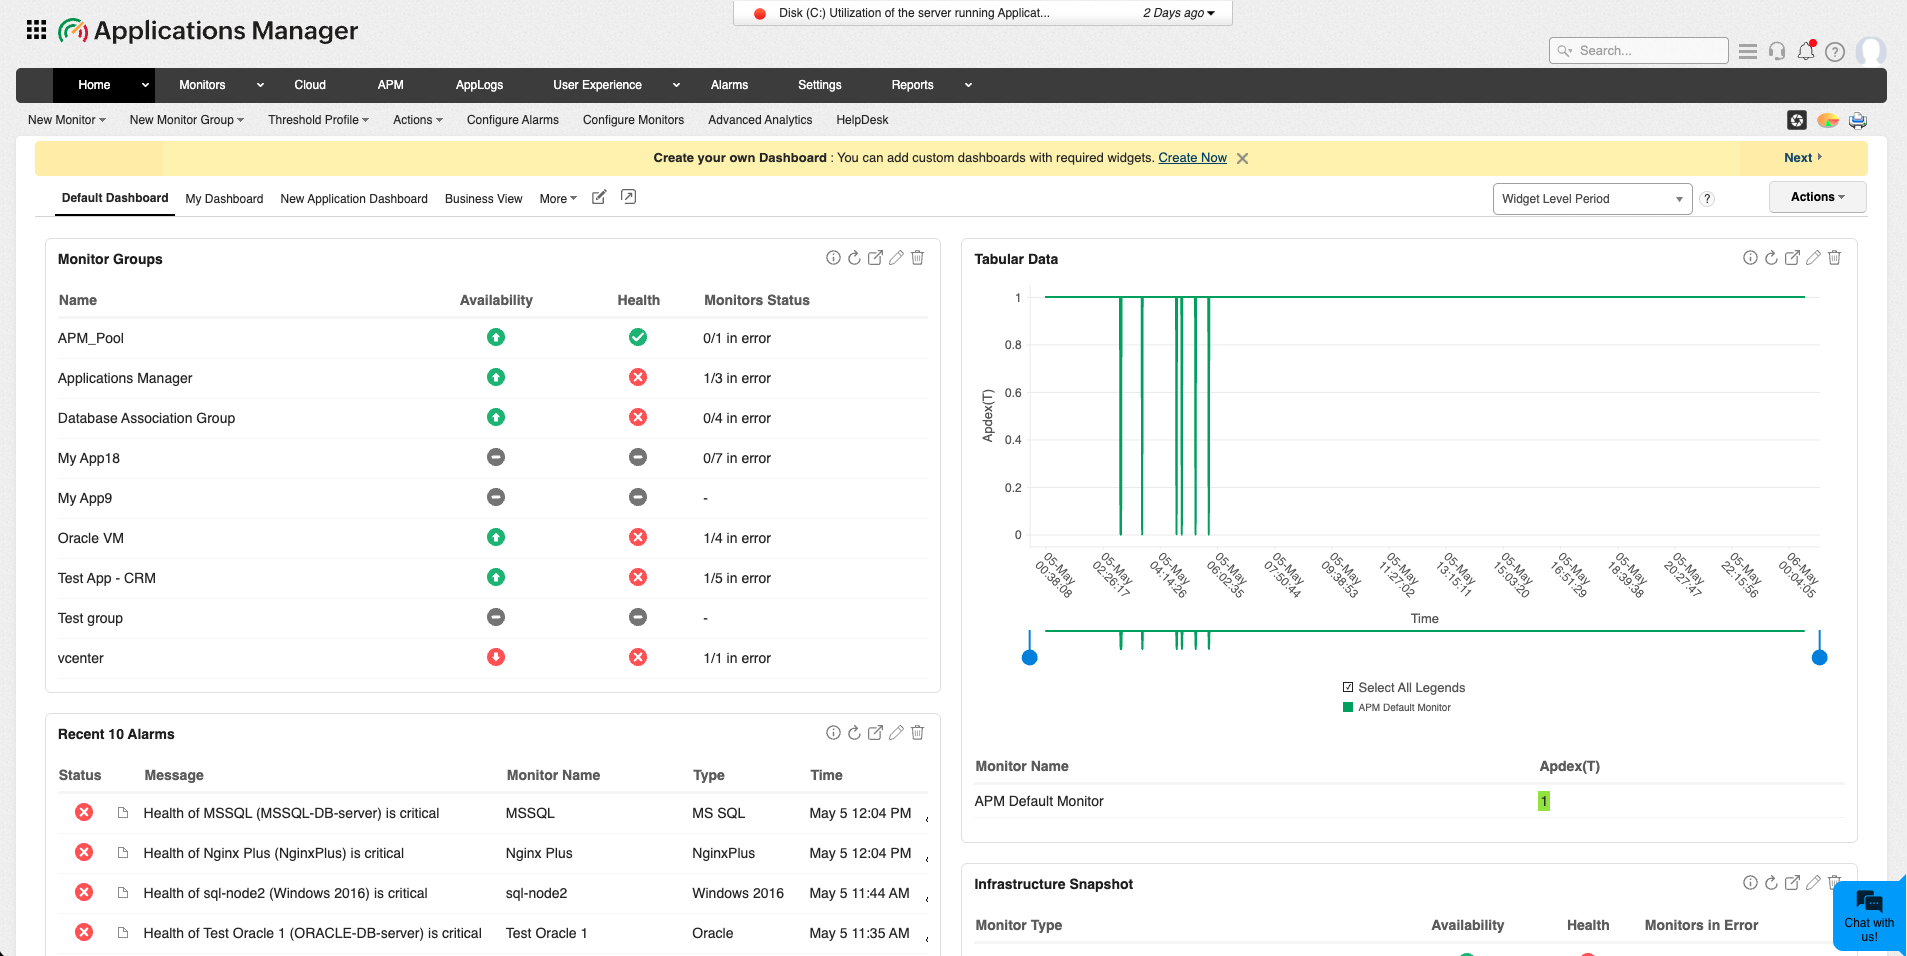
Task: Click the critical status icon for the MSSQL alarm
Action: (x=84, y=812)
